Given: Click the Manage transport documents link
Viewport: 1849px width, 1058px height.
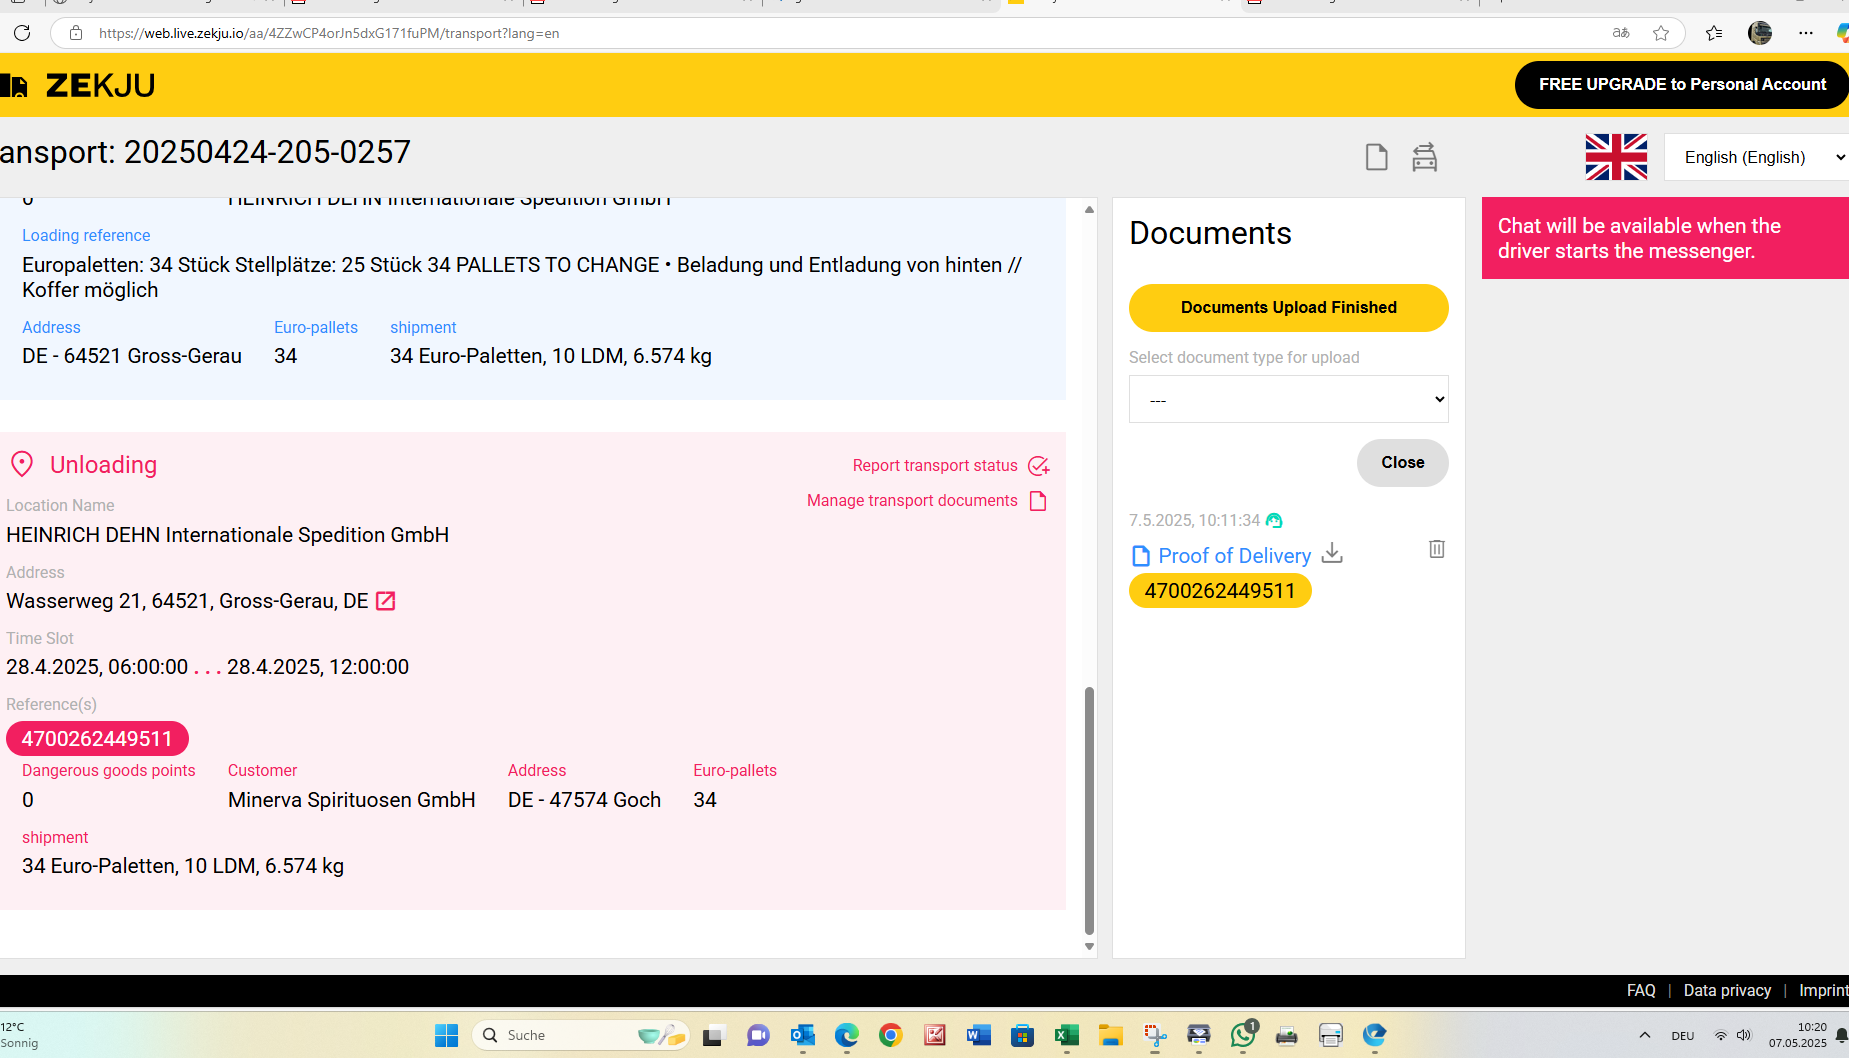Looking at the screenshot, I should (912, 501).
